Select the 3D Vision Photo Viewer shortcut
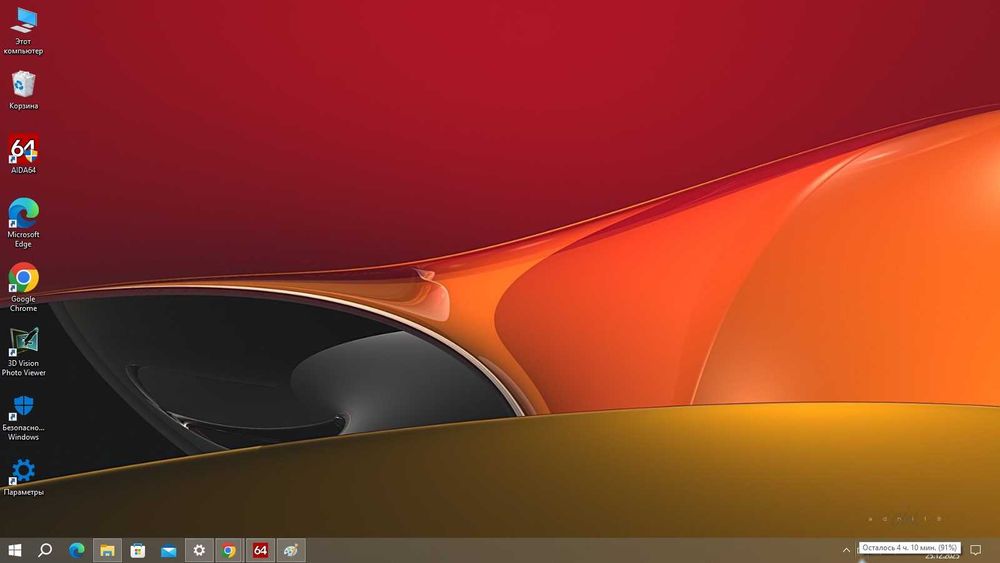This screenshot has width=1000, height=563. pyautogui.click(x=24, y=351)
